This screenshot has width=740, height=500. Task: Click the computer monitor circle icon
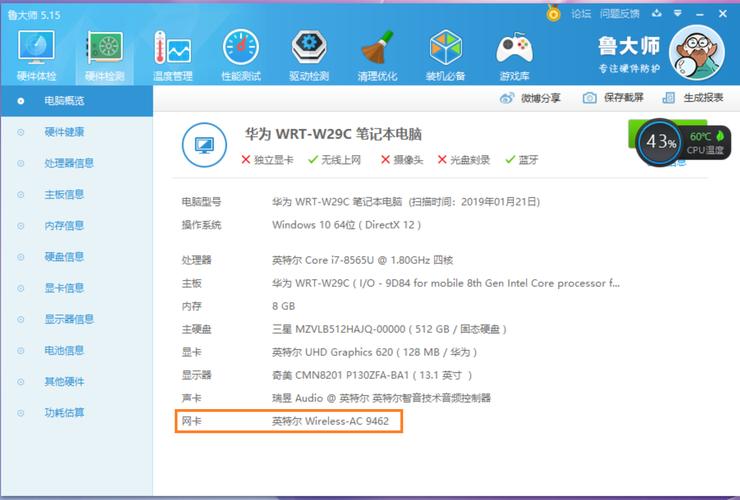pyautogui.click(x=204, y=144)
